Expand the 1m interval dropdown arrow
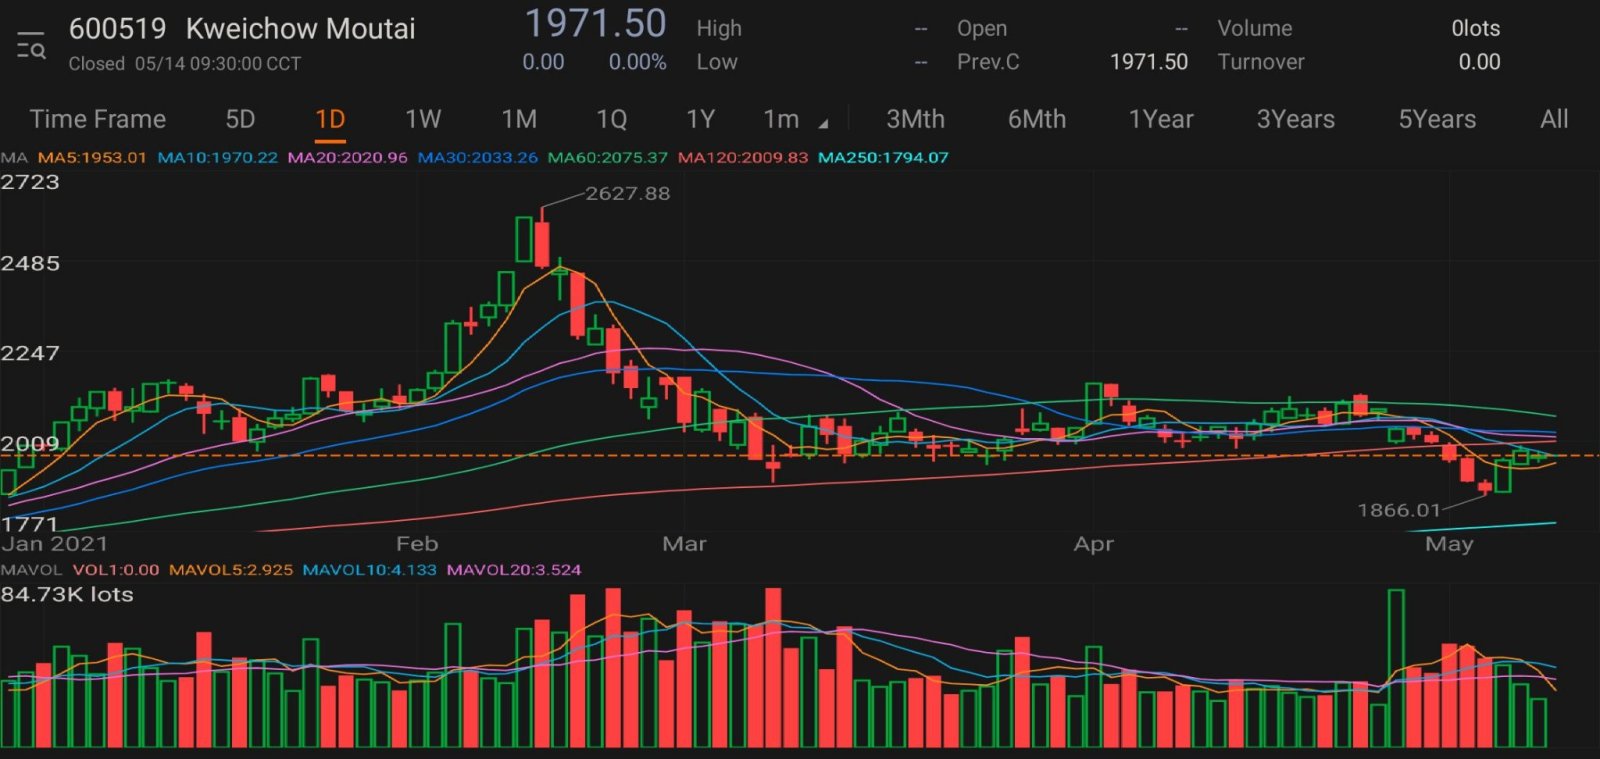The height and width of the screenshot is (759, 1600). coord(824,124)
